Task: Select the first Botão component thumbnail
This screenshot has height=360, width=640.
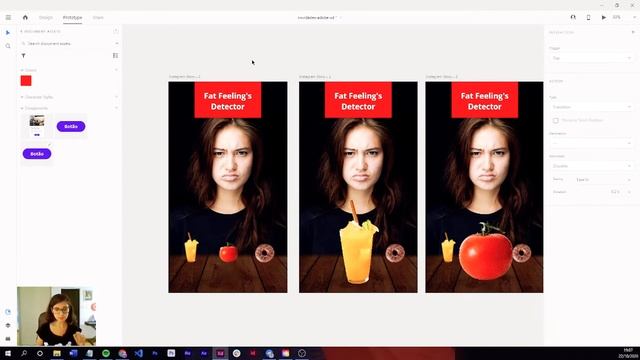Action: click(71, 127)
